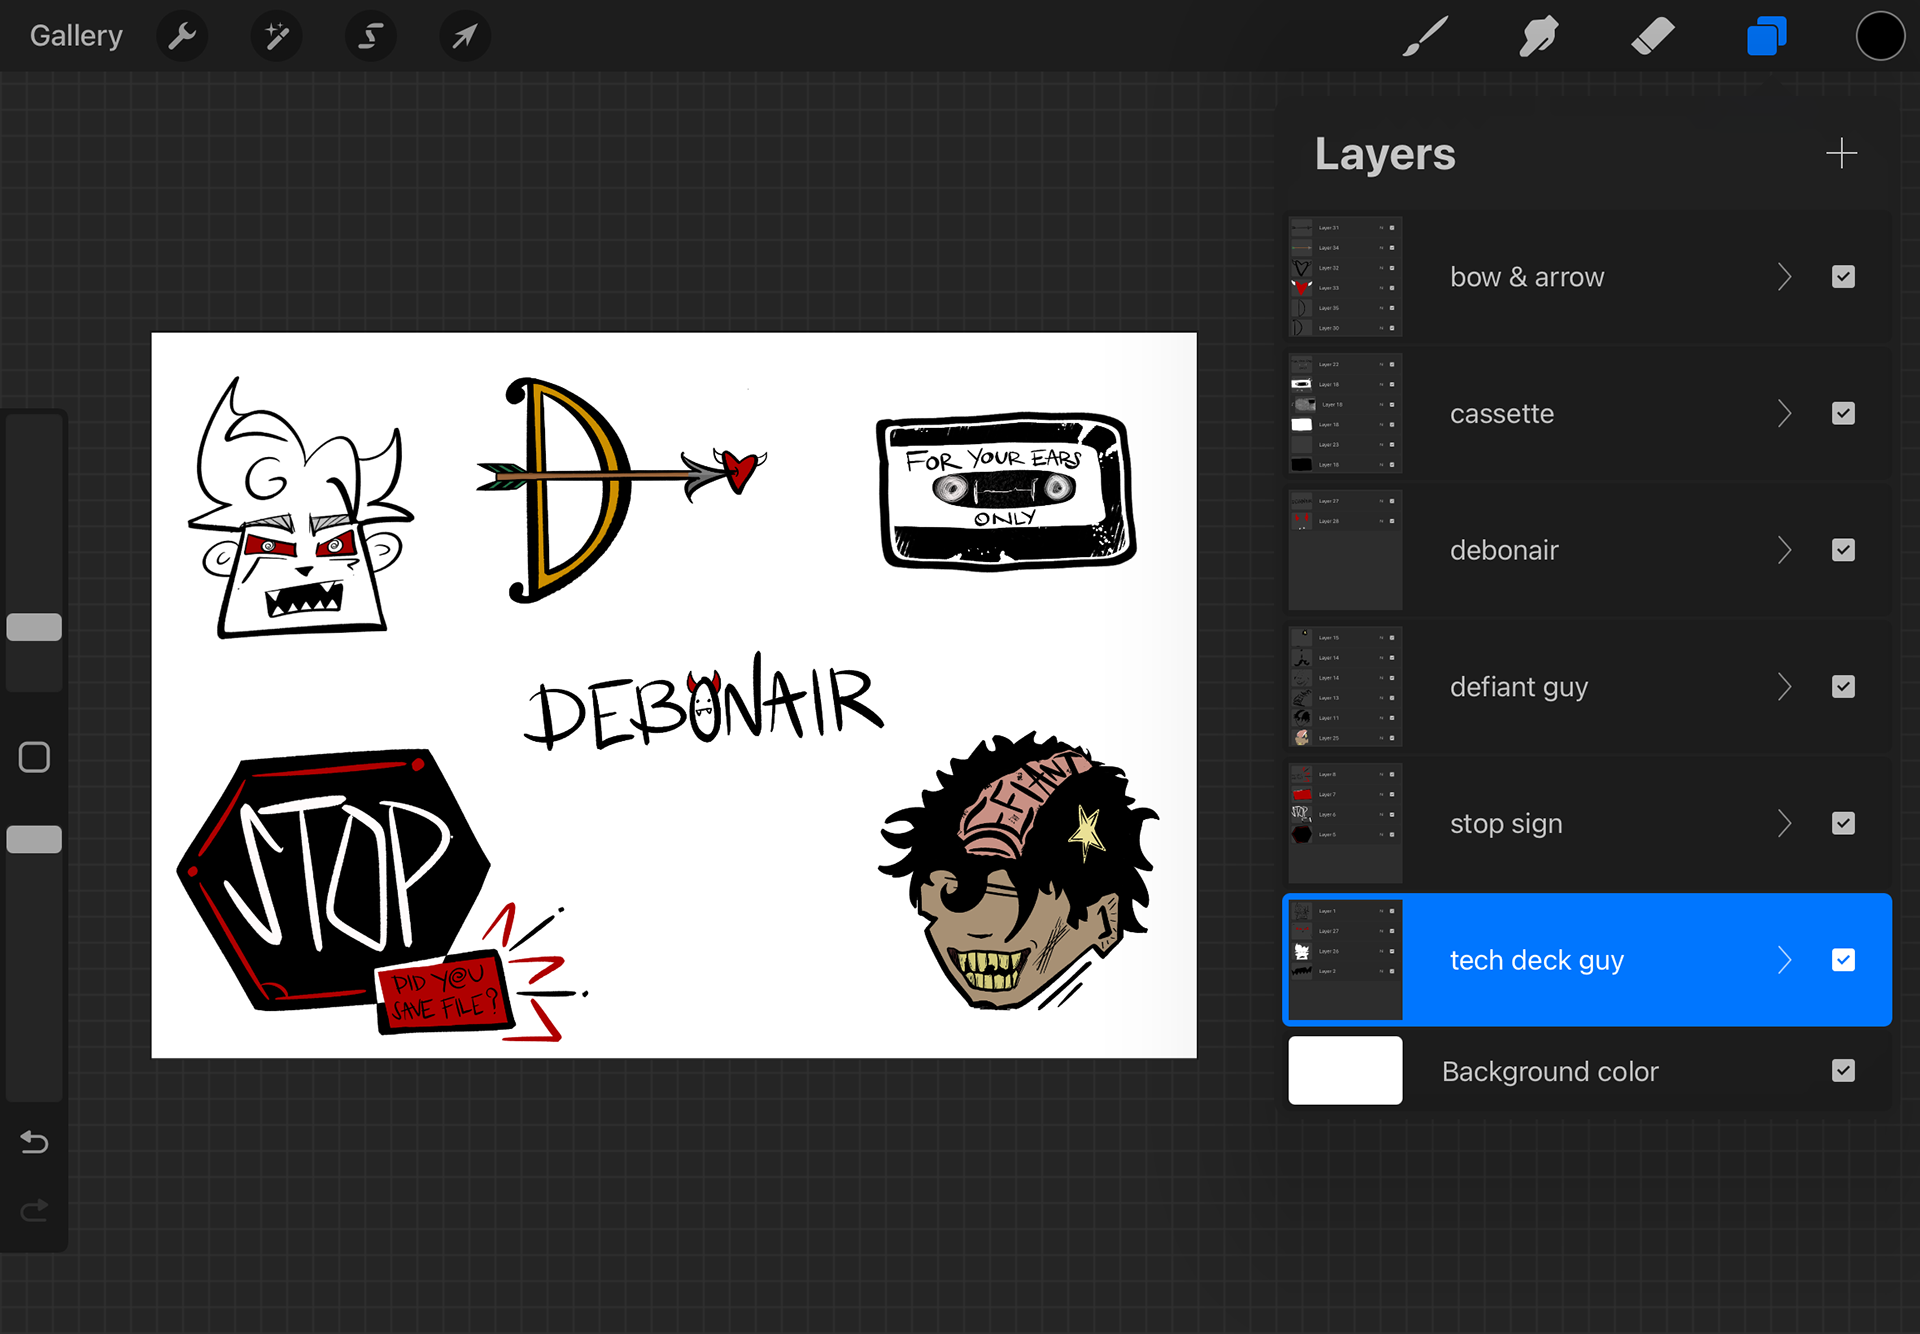Tap the undo arrow in sidebar
1920x1334 pixels.
pos(34,1142)
